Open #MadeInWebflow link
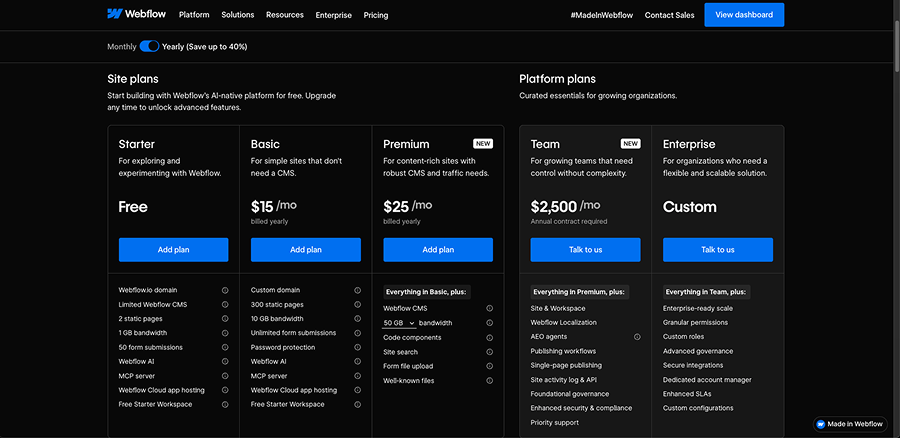The width and height of the screenshot is (900, 438). coord(602,15)
